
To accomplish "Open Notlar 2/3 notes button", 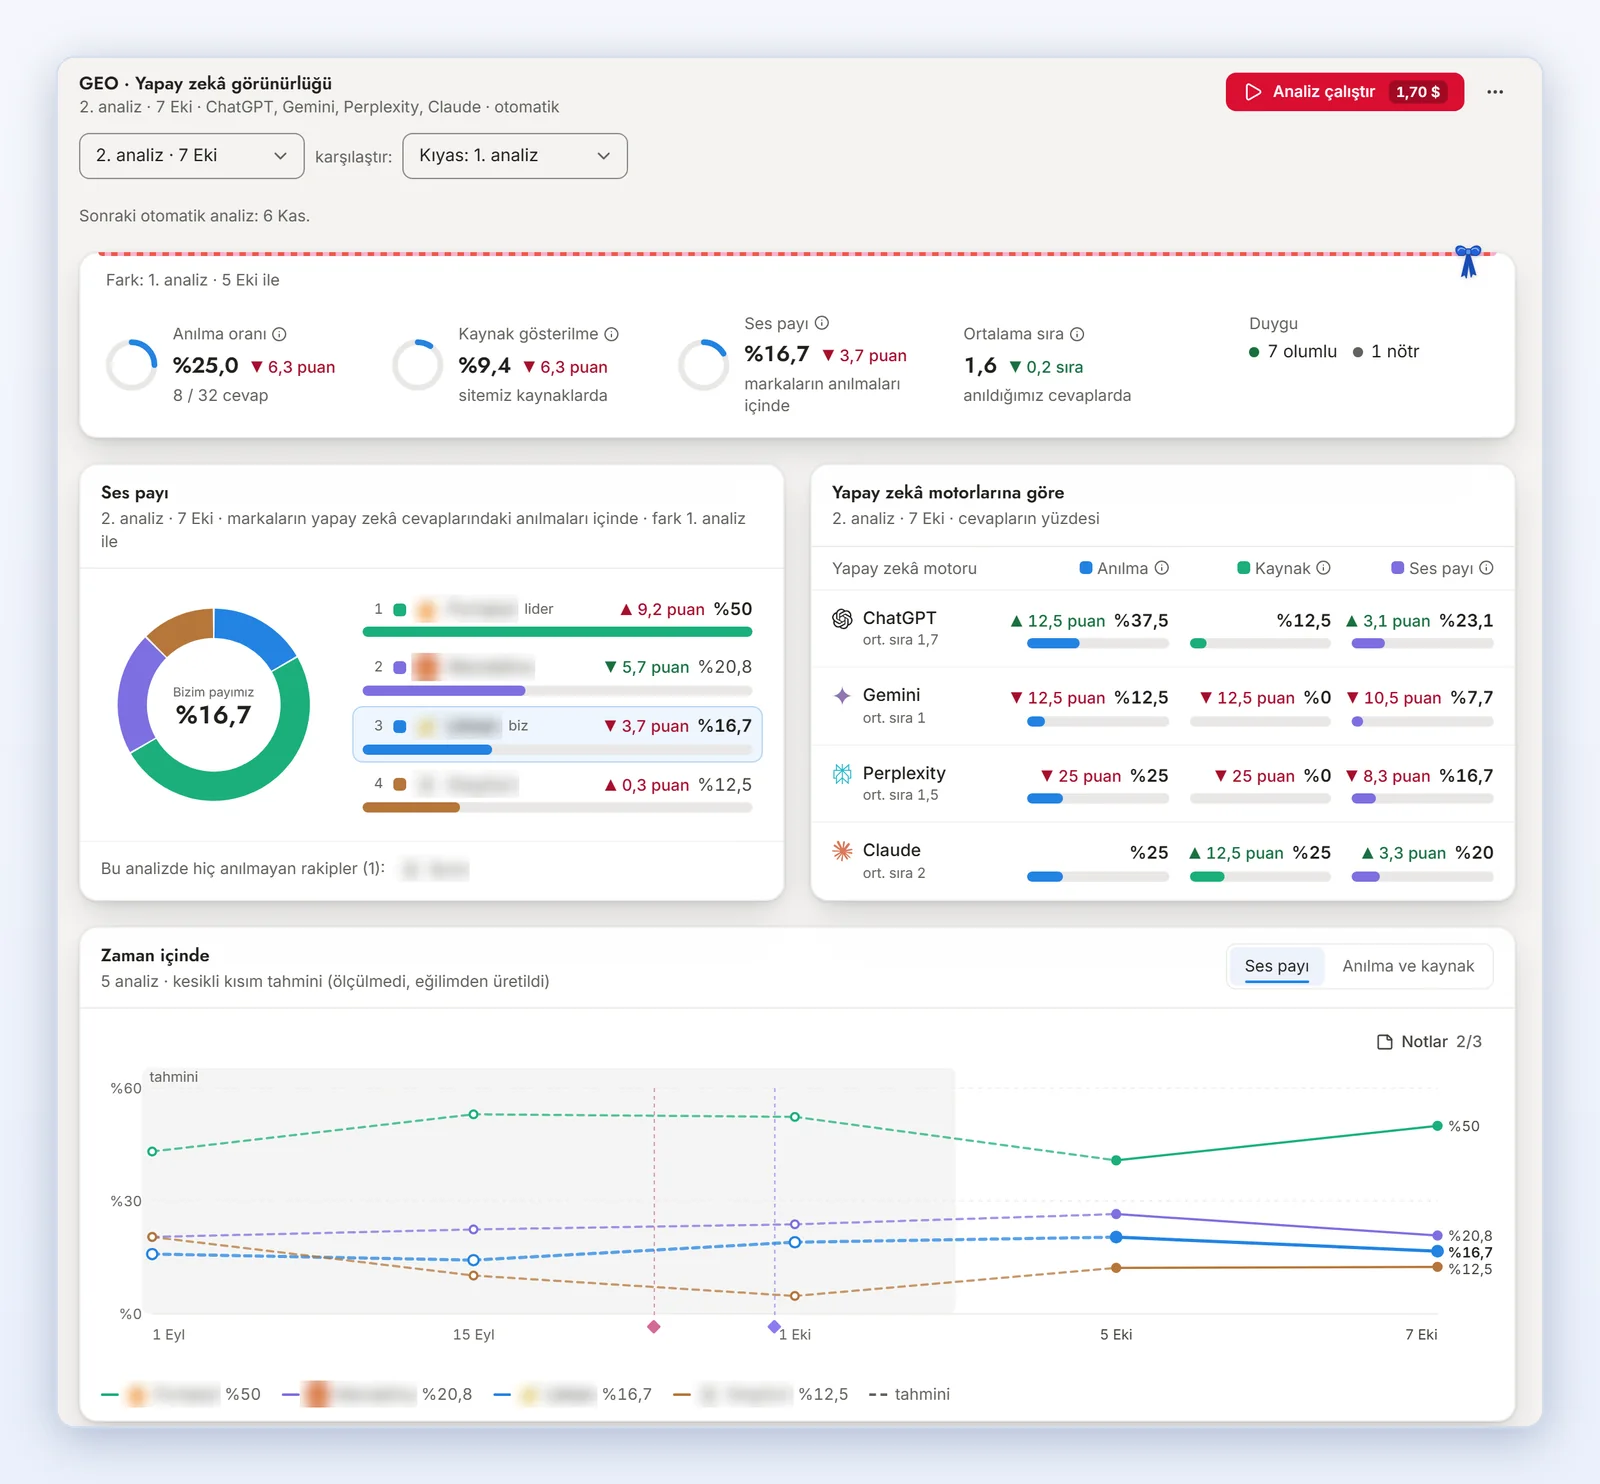I will [1429, 1042].
